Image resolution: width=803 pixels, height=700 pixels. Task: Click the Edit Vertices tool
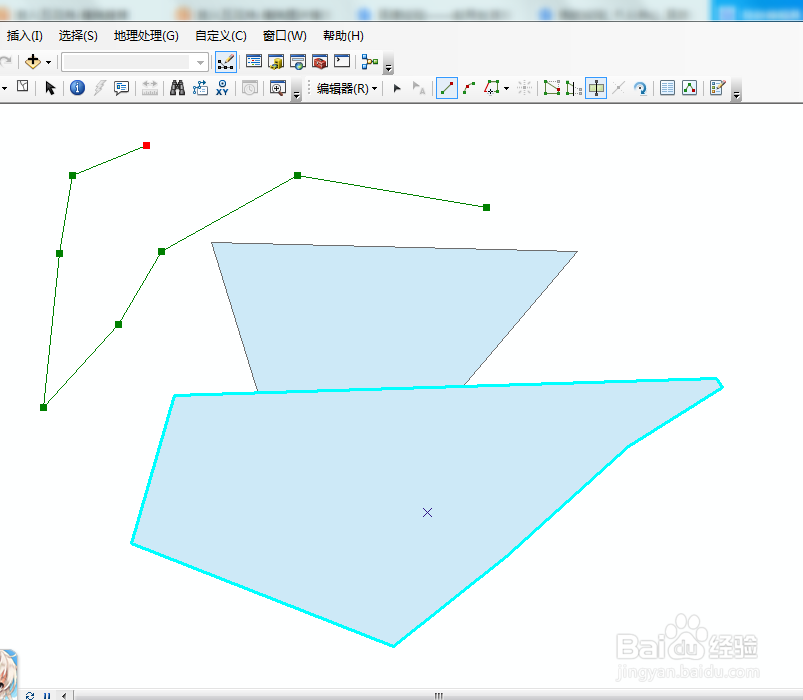(552, 88)
